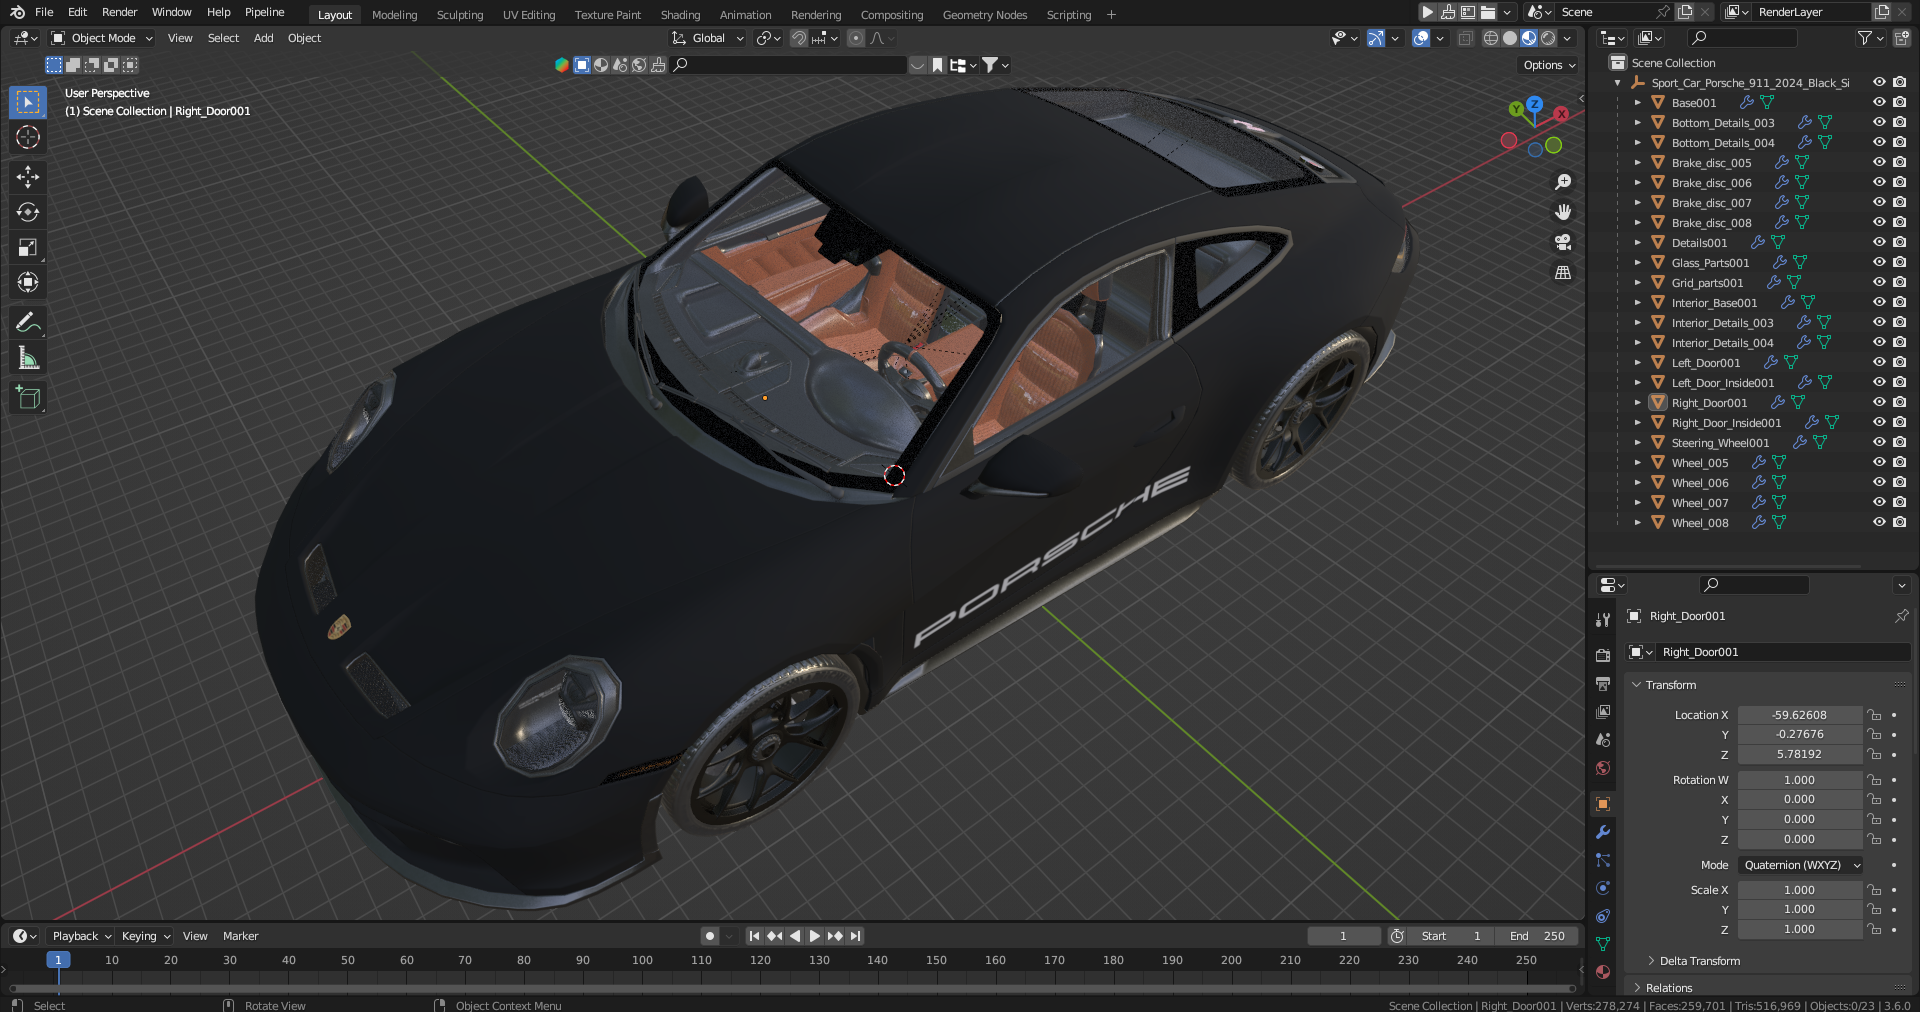
Task: Select the Measure tool
Action: 28,358
